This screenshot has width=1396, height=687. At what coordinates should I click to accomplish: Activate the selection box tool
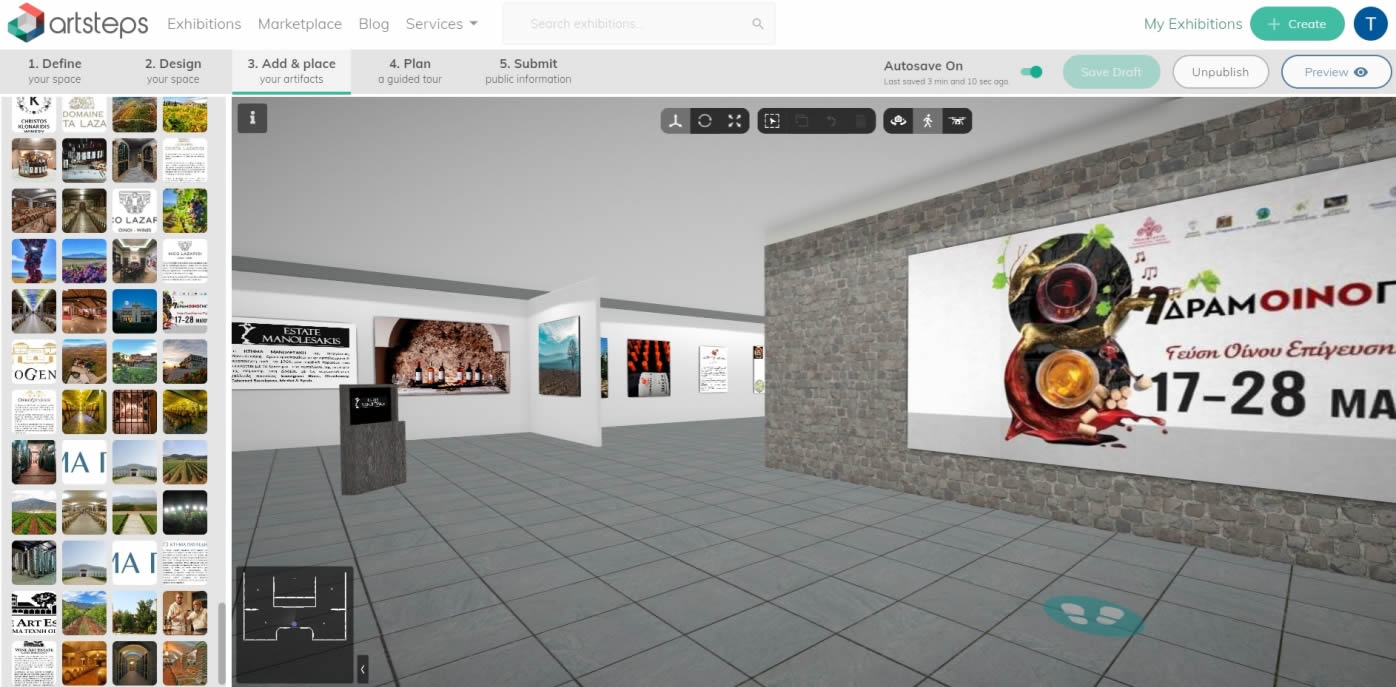(x=772, y=121)
